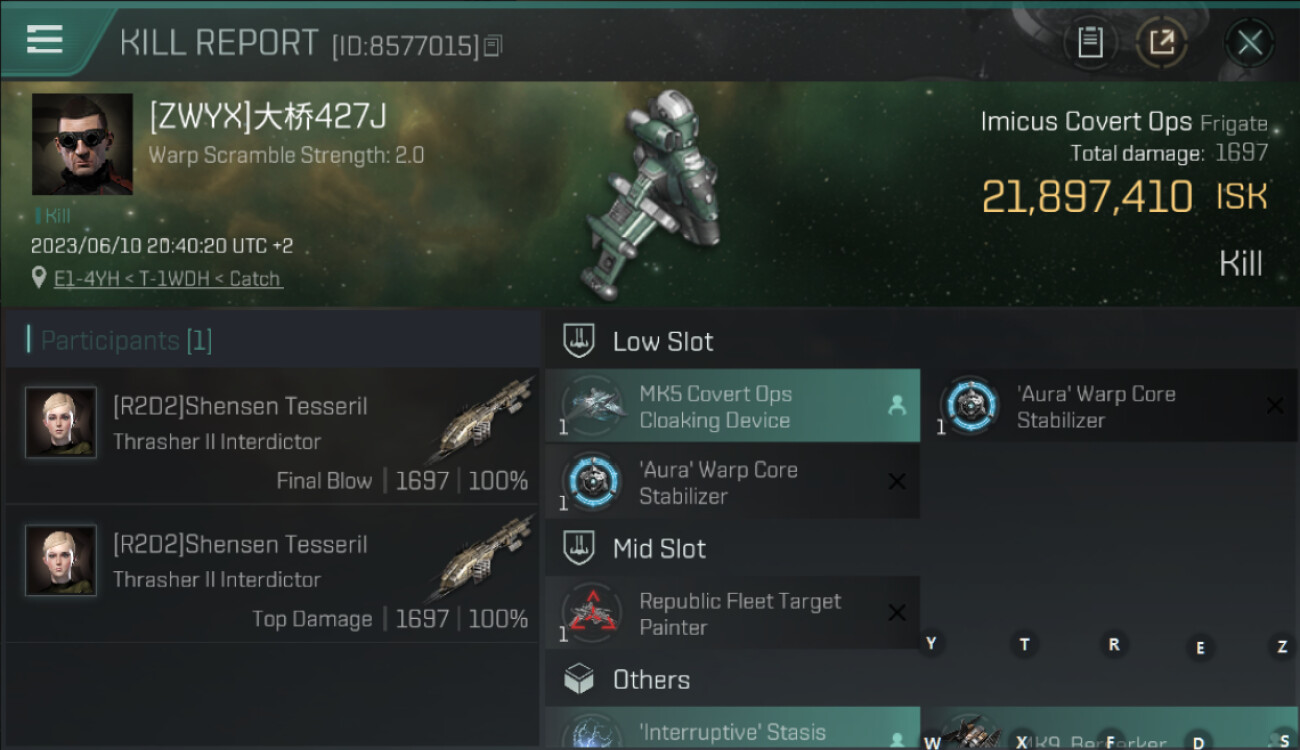Open the clipboard notes icon
Screen dimensions: 1300x750
1090,43
